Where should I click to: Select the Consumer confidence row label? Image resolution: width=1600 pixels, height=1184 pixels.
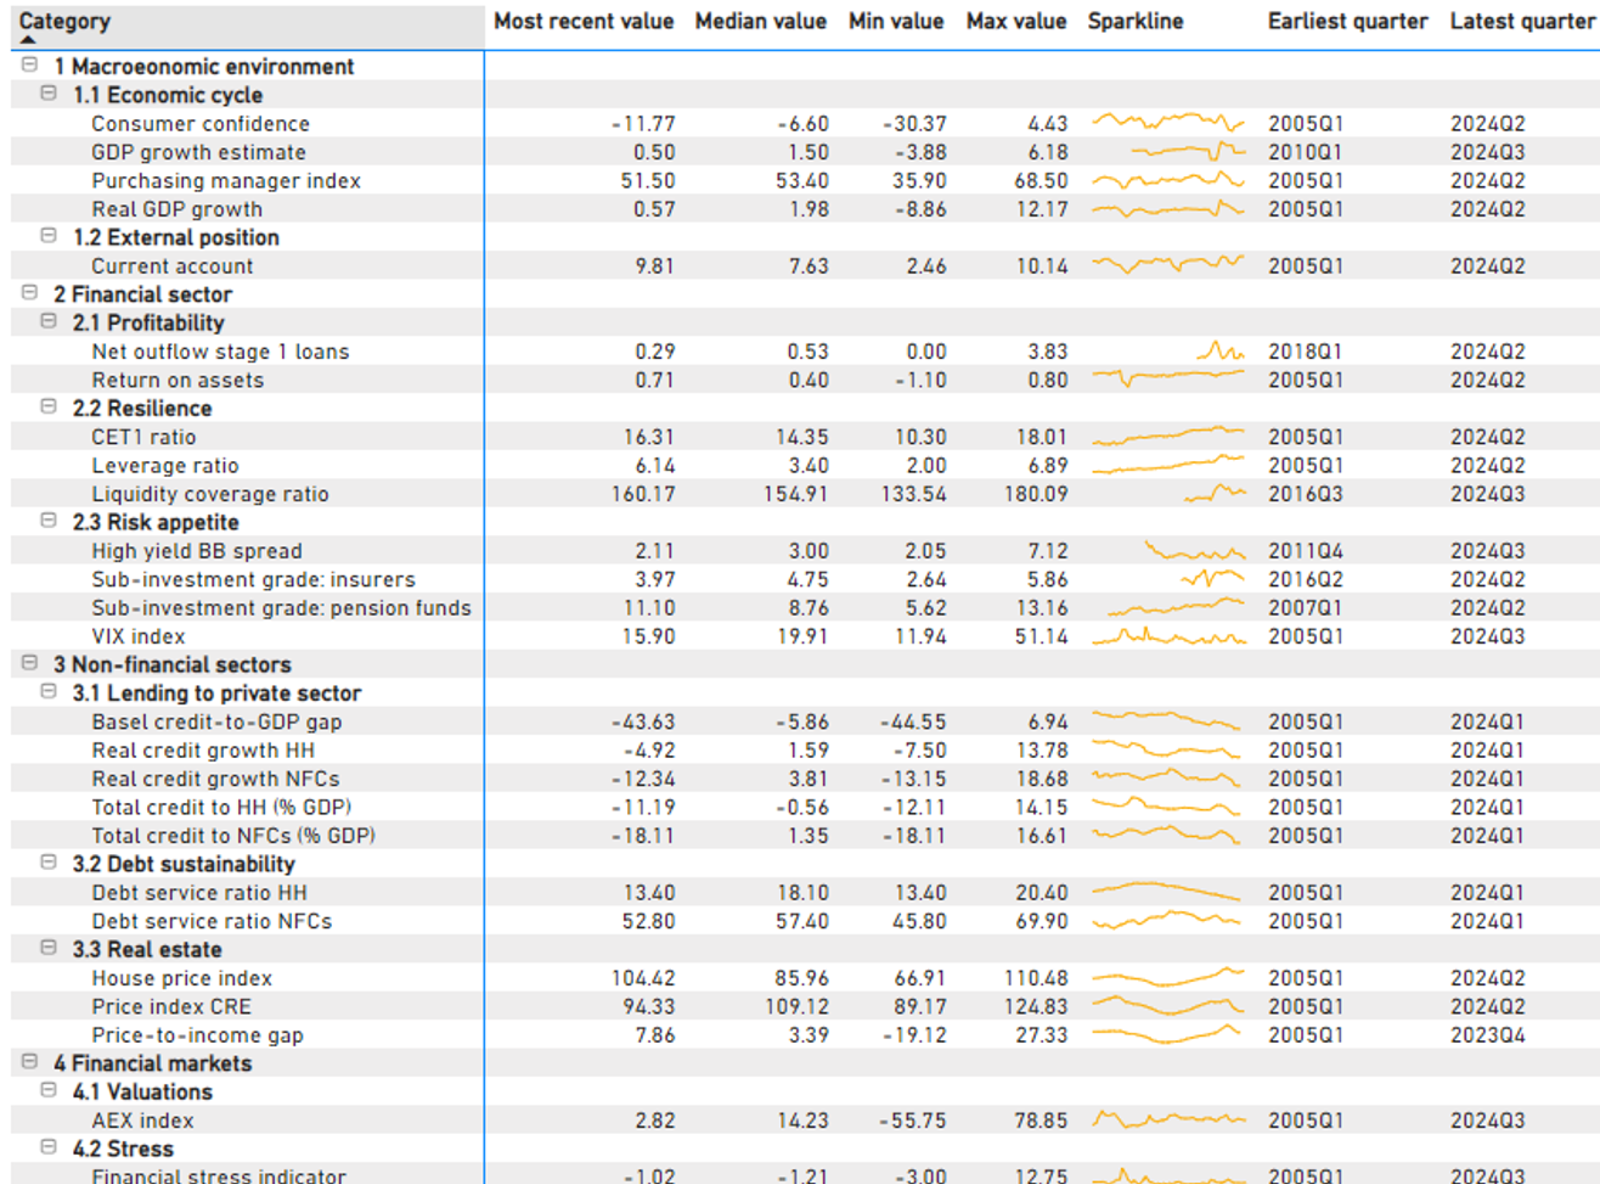200,124
